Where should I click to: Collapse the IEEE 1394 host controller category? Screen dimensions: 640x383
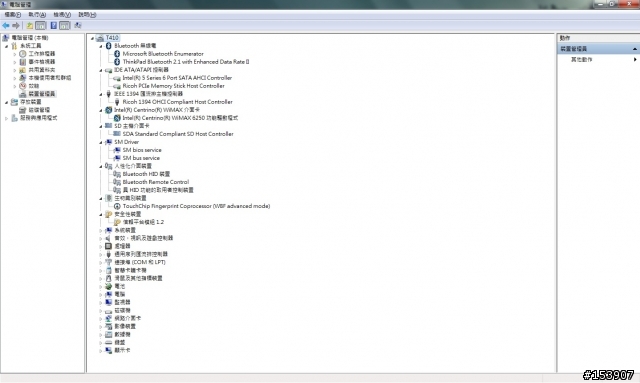[101, 94]
